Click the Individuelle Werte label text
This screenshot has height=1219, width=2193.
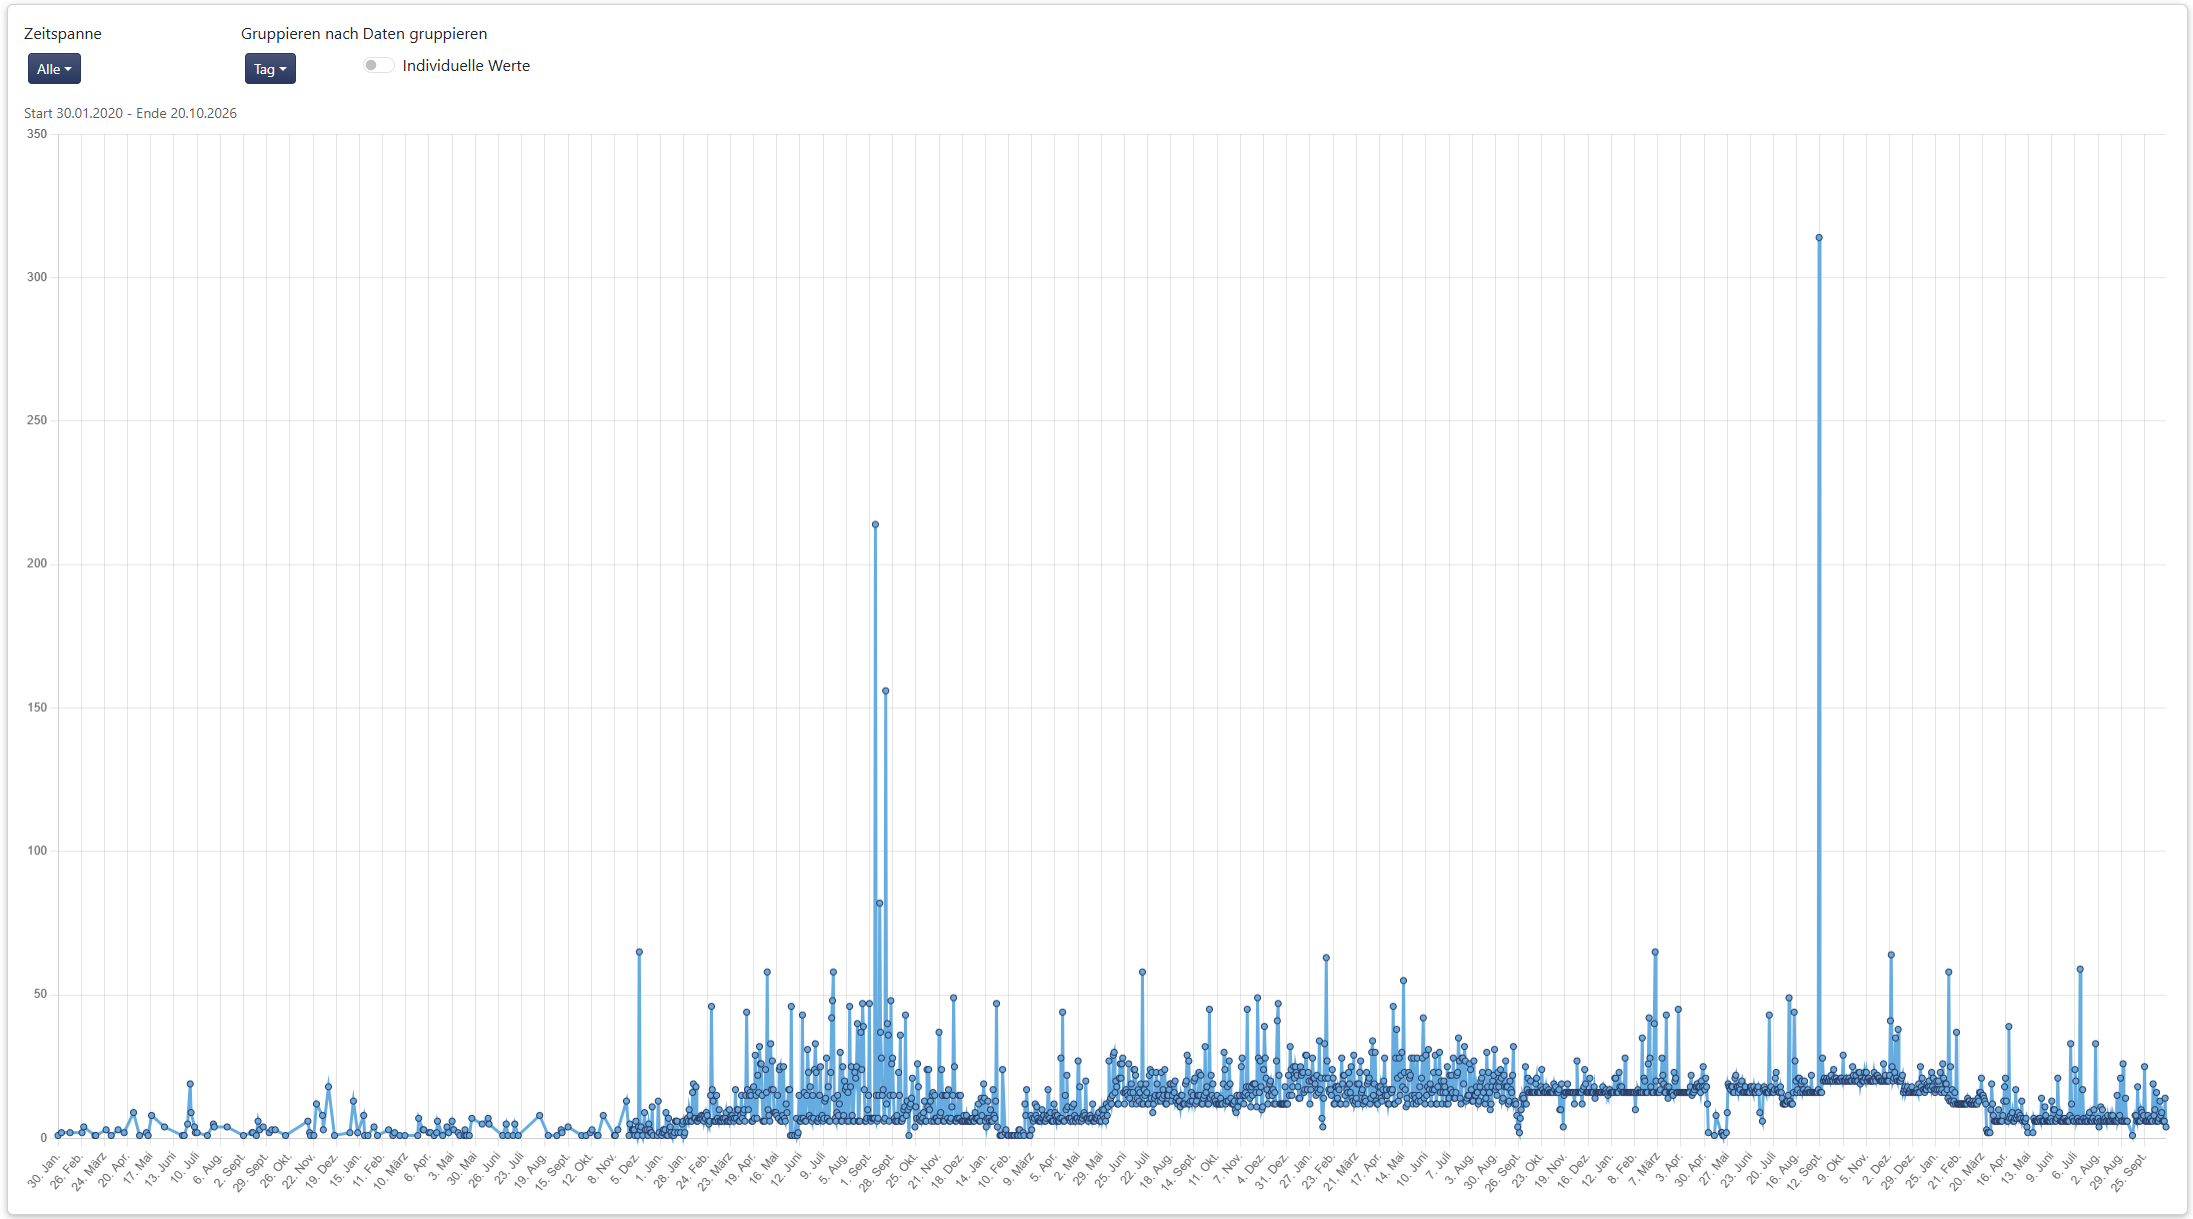point(466,66)
